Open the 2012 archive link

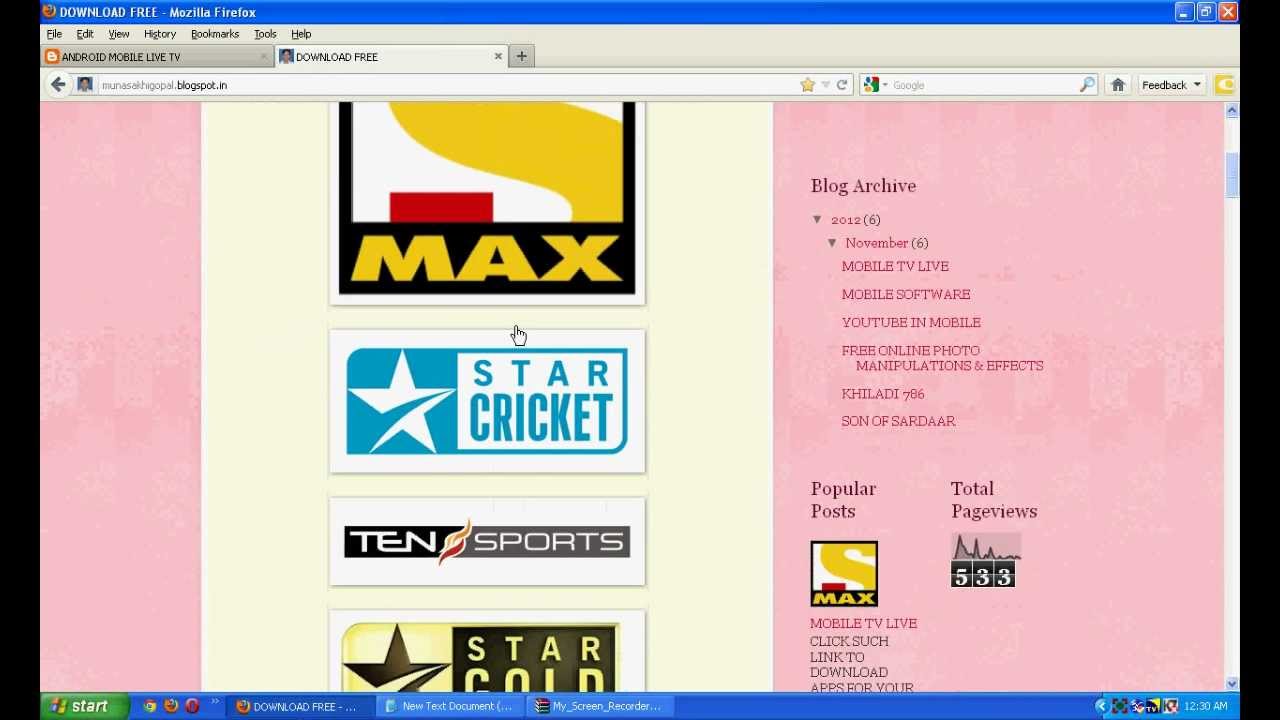click(845, 220)
